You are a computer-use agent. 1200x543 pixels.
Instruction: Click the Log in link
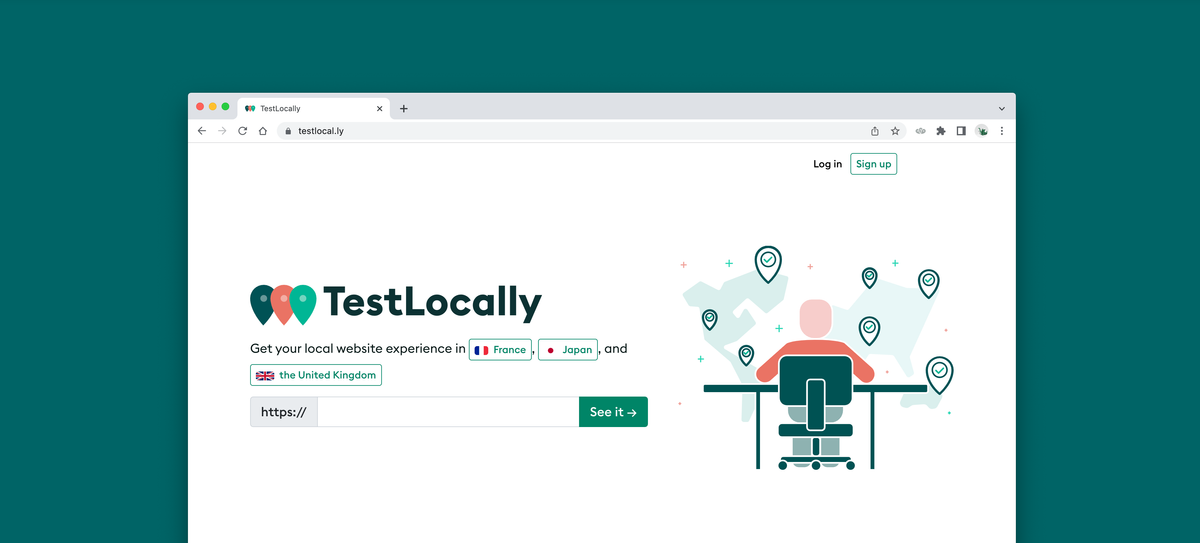[828, 164]
